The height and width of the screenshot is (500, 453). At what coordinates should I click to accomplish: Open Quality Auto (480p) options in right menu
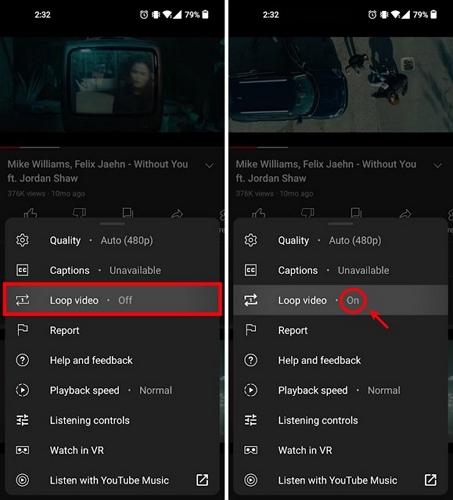[x=340, y=240]
